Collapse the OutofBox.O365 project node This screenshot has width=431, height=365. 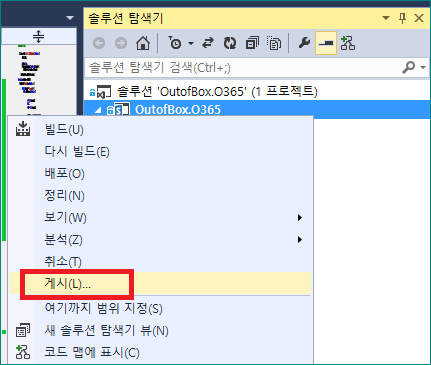pyautogui.click(x=98, y=110)
